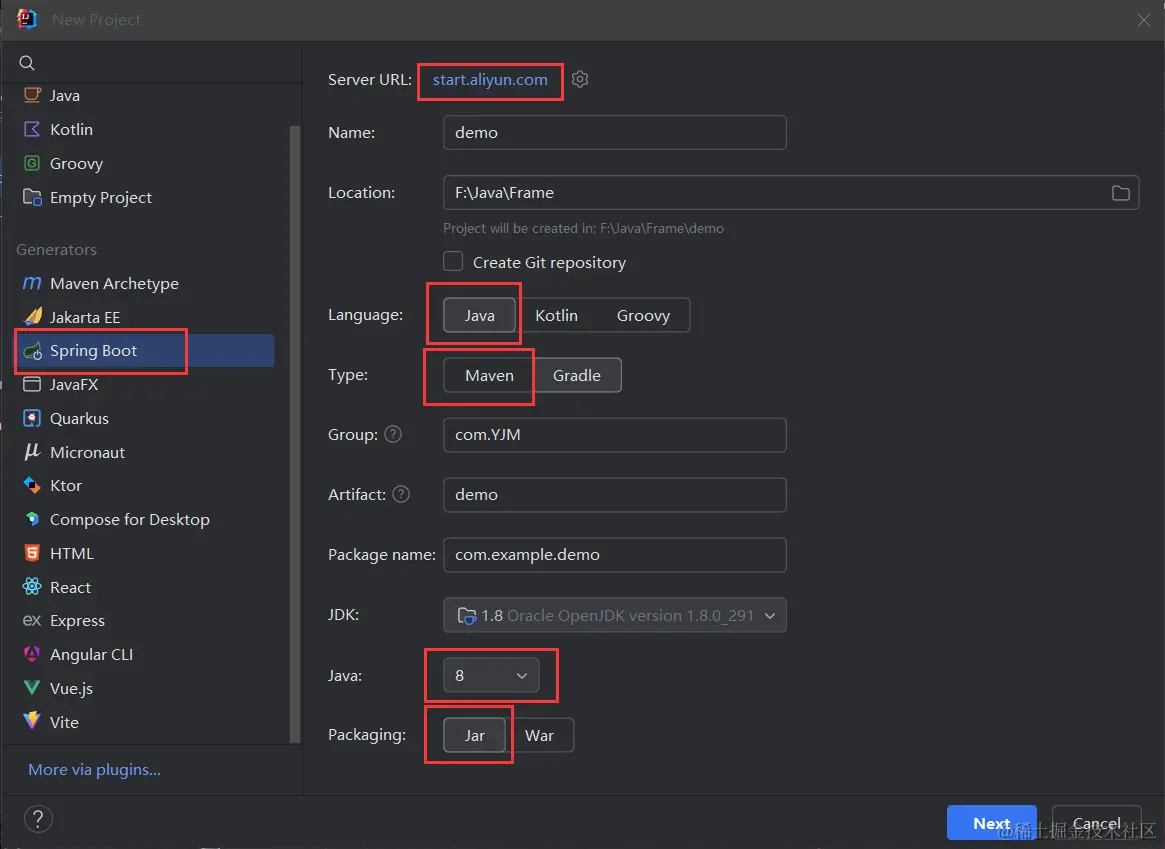This screenshot has width=1165, height=849.
Task: Choose Gradle build type
Action: pos(577,375)
